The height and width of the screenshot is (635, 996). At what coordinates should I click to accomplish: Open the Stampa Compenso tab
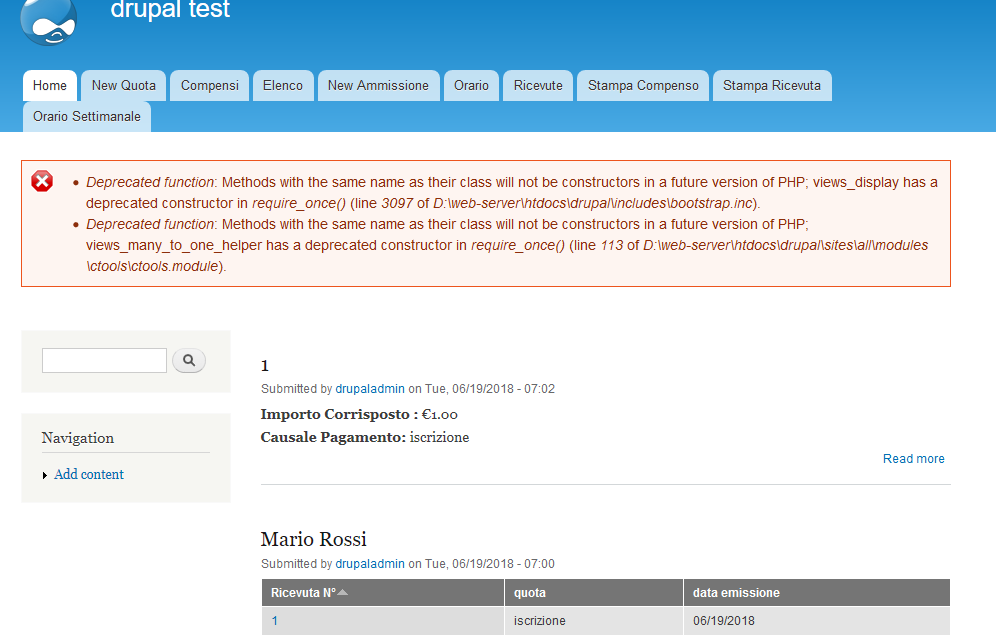pyautogui.click(x=643, y=86)
